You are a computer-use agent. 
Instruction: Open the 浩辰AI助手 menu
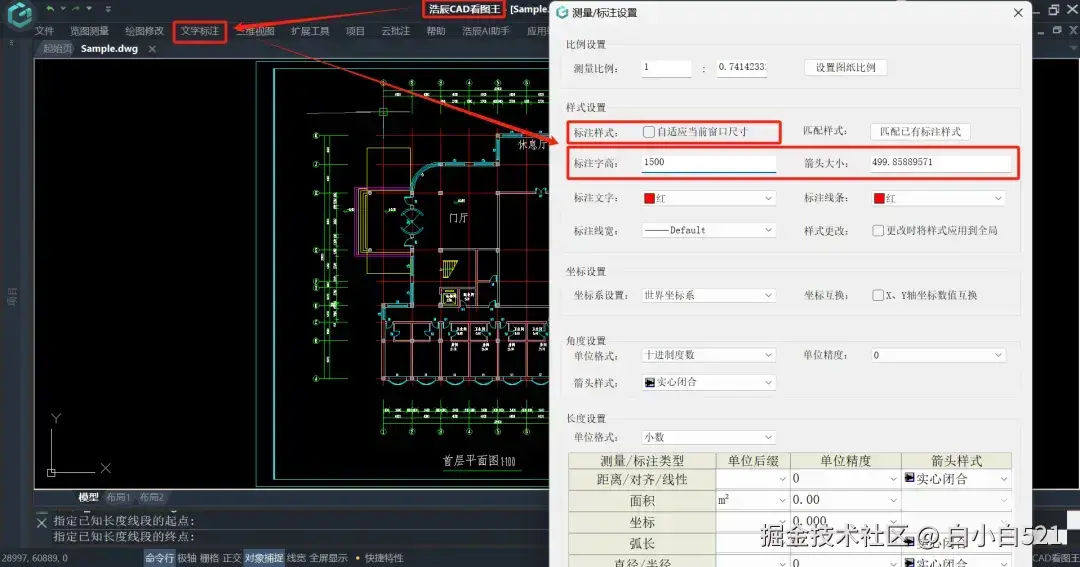click(486, 31)
